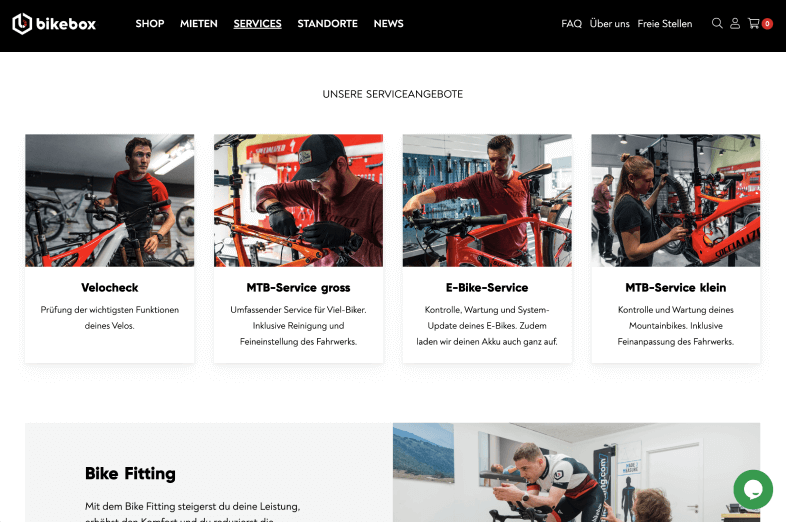The height and width of the screenshot is (522, 786).
Task: Open the E-Bike-Service card image
Action: click(487, 200)
